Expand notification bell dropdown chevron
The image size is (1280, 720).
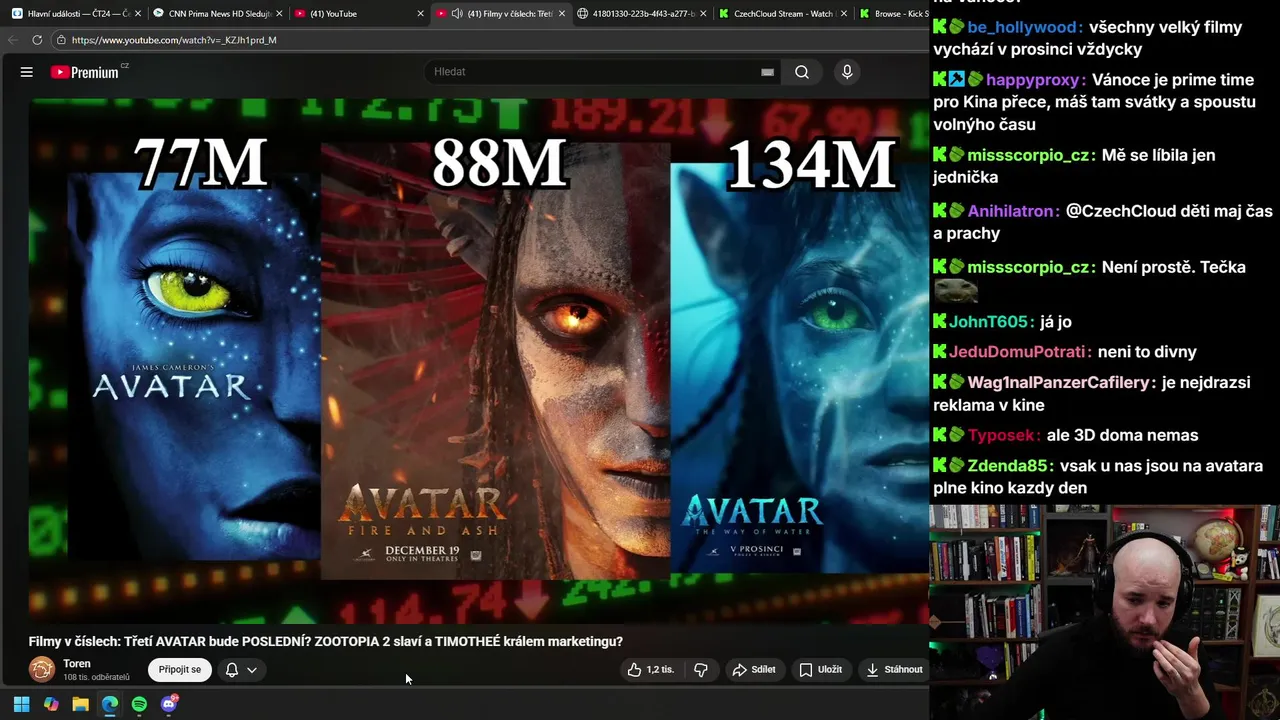[x=252, y=670]
